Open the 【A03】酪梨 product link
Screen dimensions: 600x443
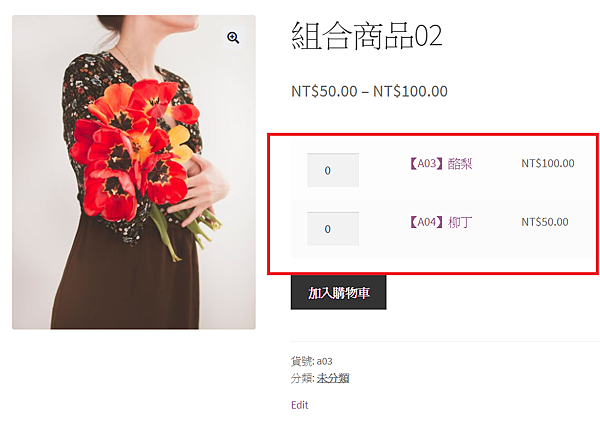(x=440, y=164)
